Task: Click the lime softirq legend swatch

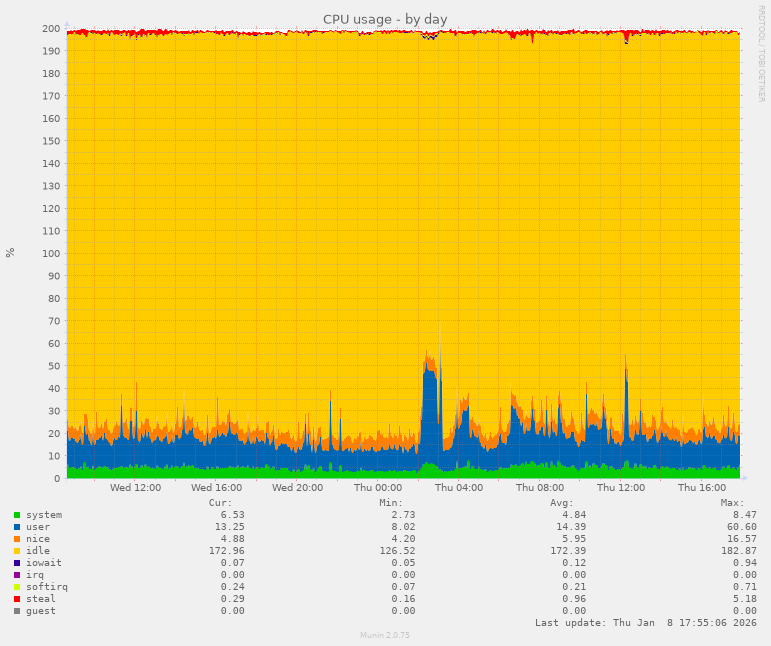Action: (17, 587)
